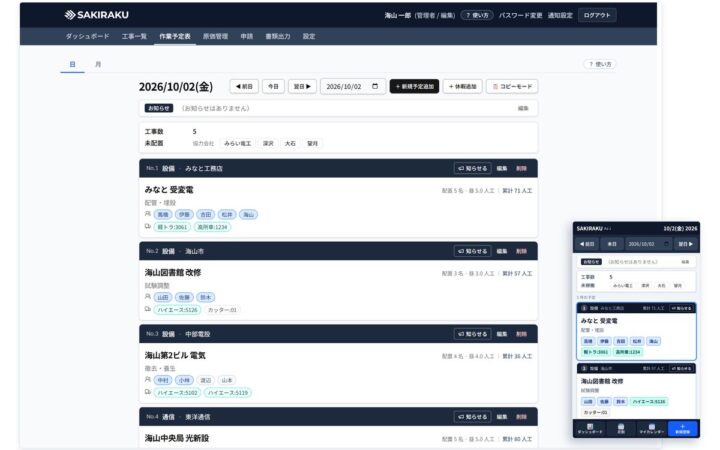This screenshot has width=720, height=450.
Task: Click 知らせる on No.1 みなと工務店
Action: click(472, 169)
